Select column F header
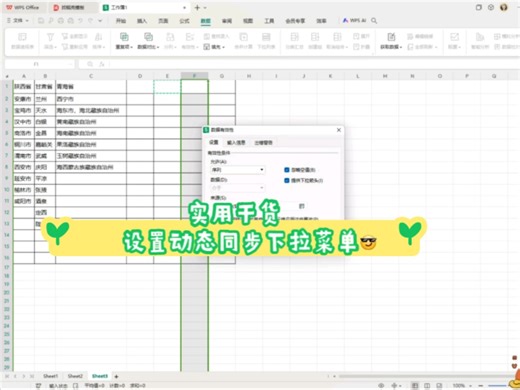This screenshot has height=390, width=520. coord(194,76)
